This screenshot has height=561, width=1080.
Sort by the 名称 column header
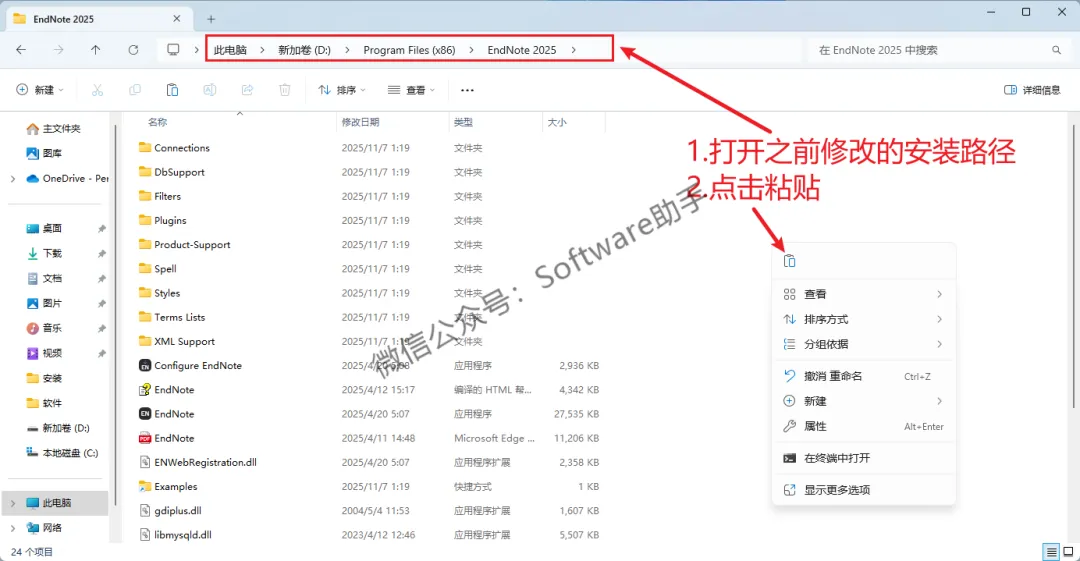point(157,122)
